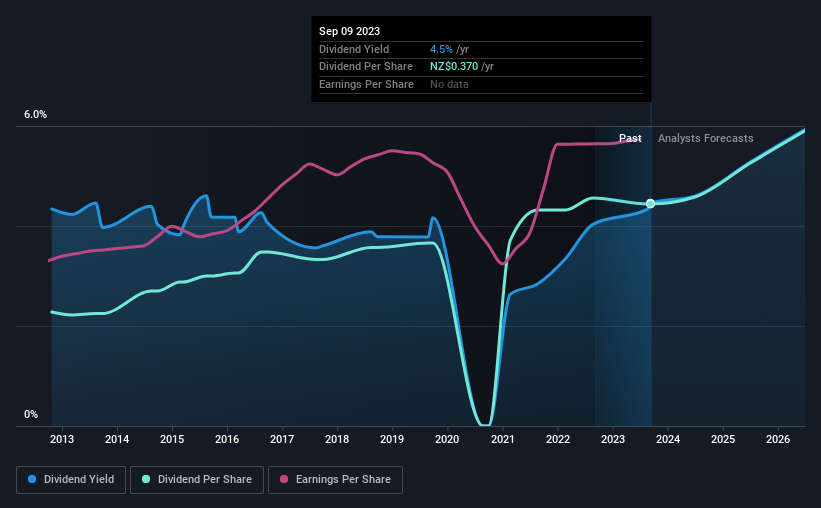Click the Analysts Forecasts section label
Screen dimensions: 821x508
(x=706, y=138)
